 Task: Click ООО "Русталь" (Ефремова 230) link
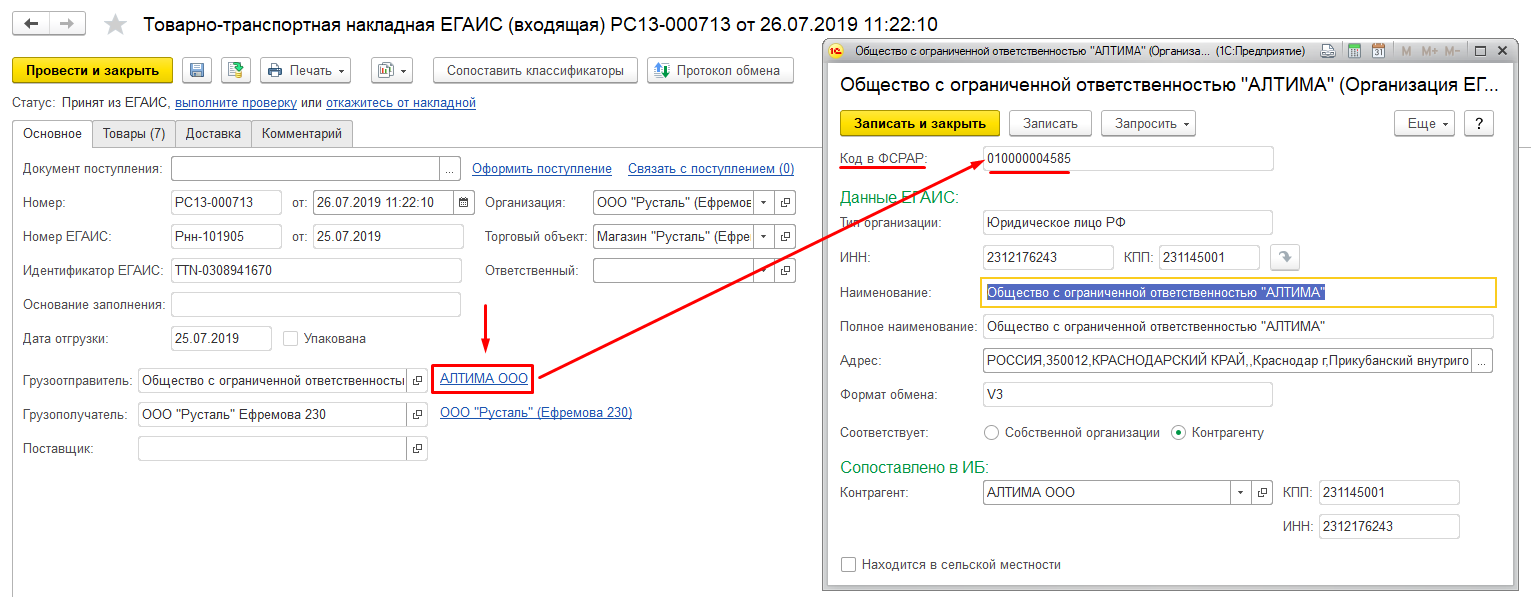(536, 413)
